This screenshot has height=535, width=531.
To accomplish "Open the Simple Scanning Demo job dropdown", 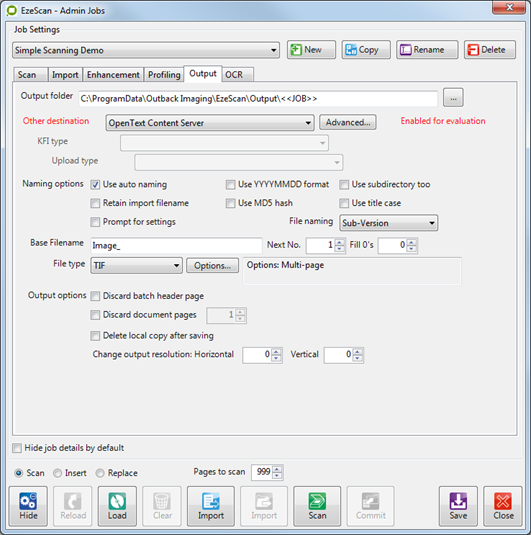I will coord(146,50).
